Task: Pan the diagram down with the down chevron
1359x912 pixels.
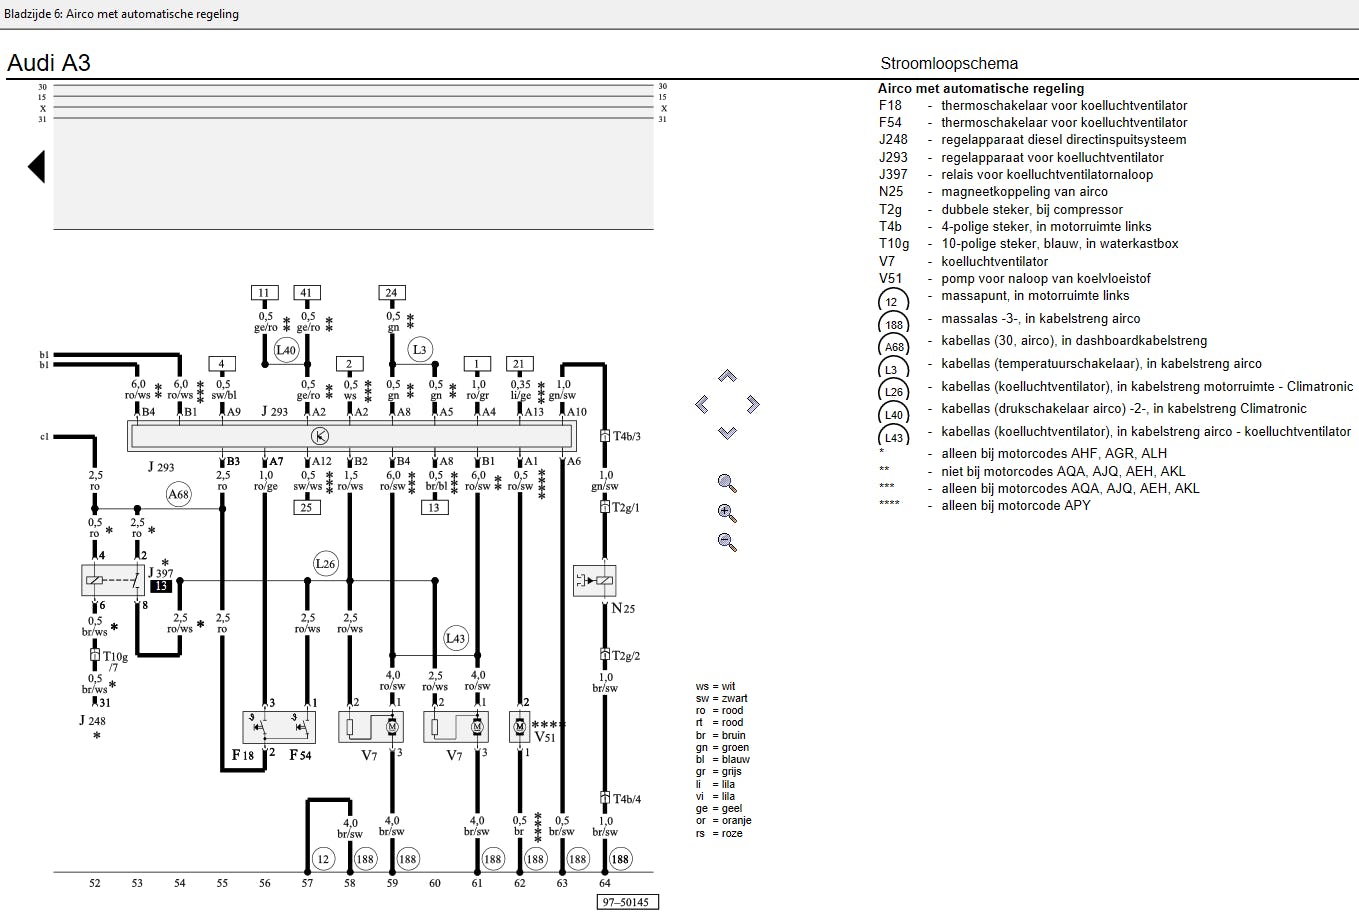Action: pos(727,432)
